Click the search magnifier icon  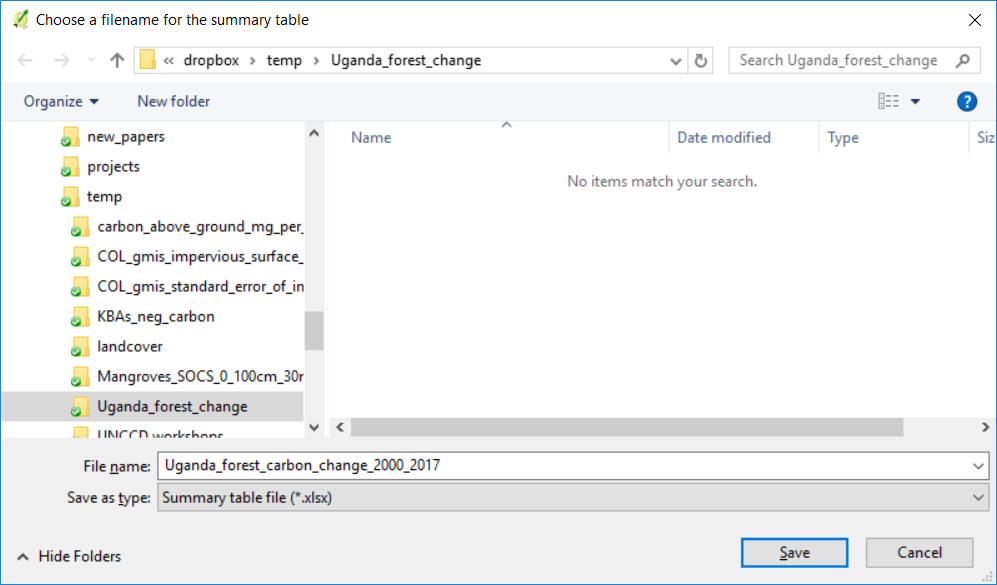(x=962, y=60)
